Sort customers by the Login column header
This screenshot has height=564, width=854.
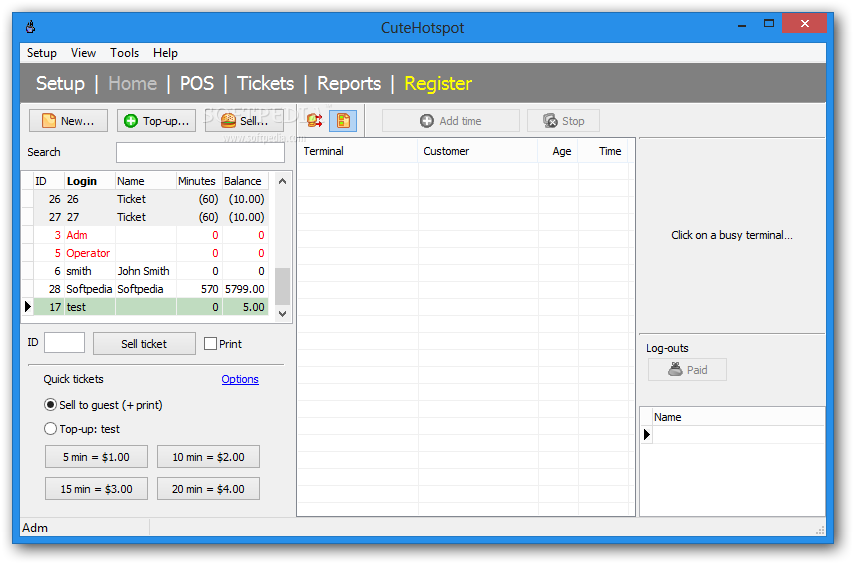point(90,181)
